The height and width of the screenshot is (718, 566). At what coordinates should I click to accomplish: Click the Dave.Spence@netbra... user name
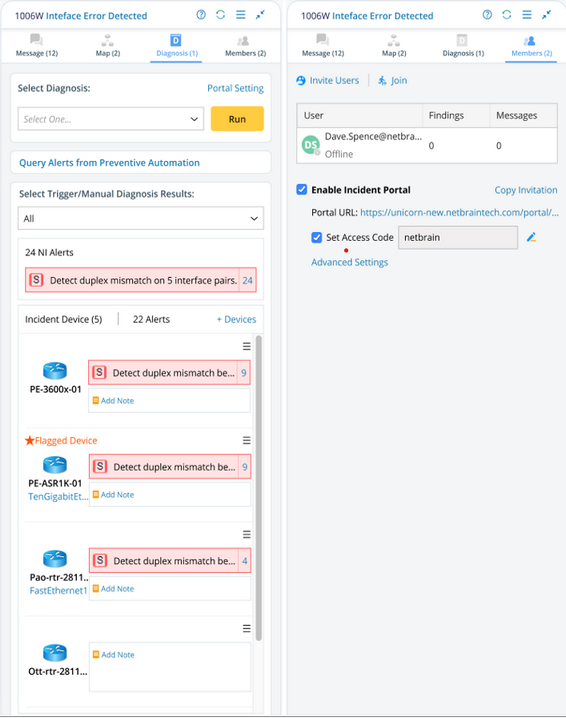coord(373,136)
